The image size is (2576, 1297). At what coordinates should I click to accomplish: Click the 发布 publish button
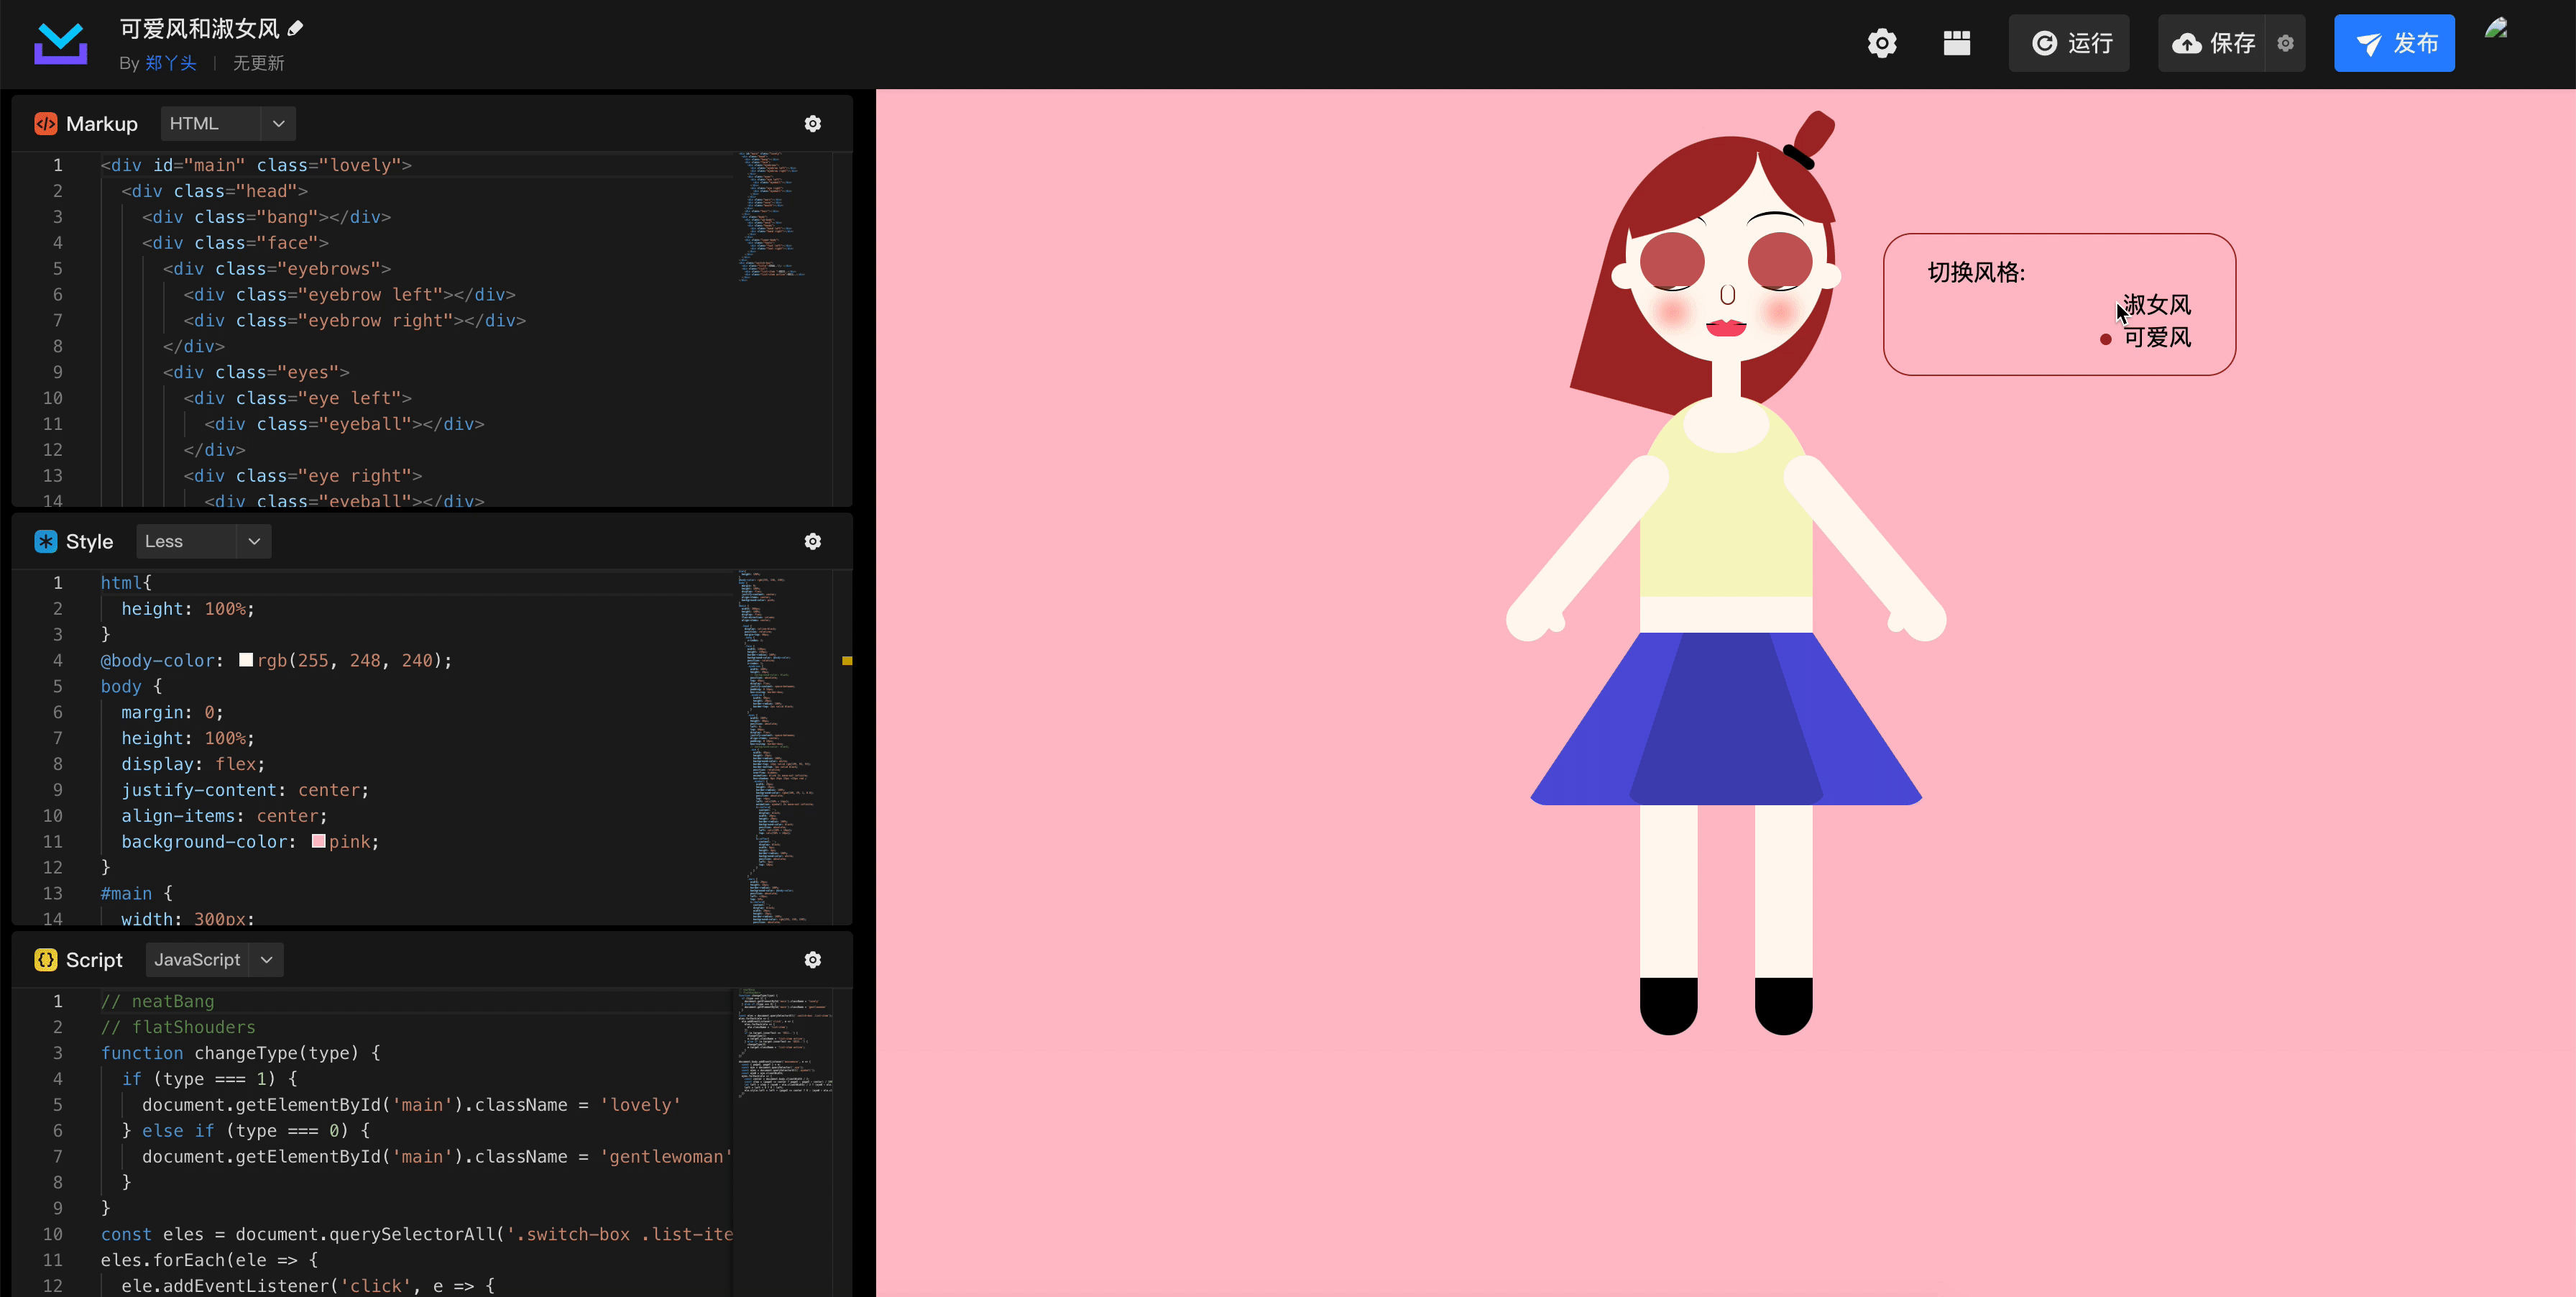[x=2394, y=43]
